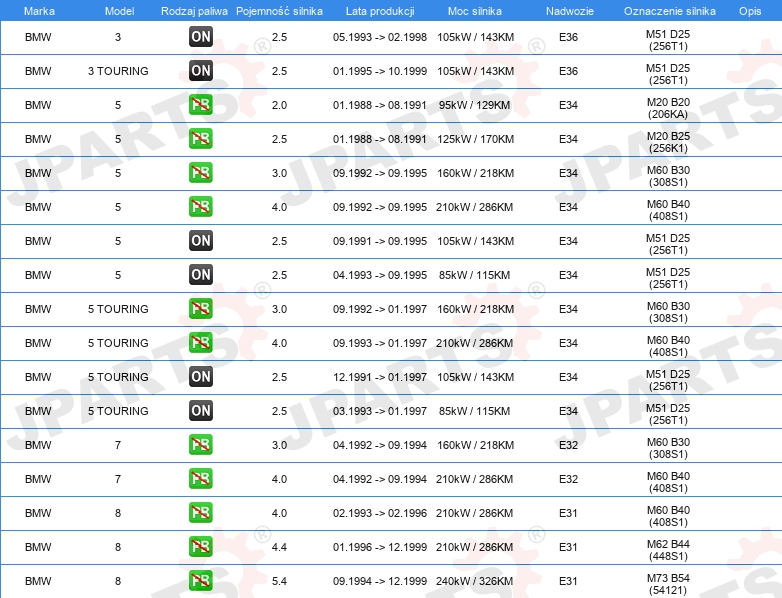Click the PB icon in the 125kW / 170KM row

[x=201, y=139]
